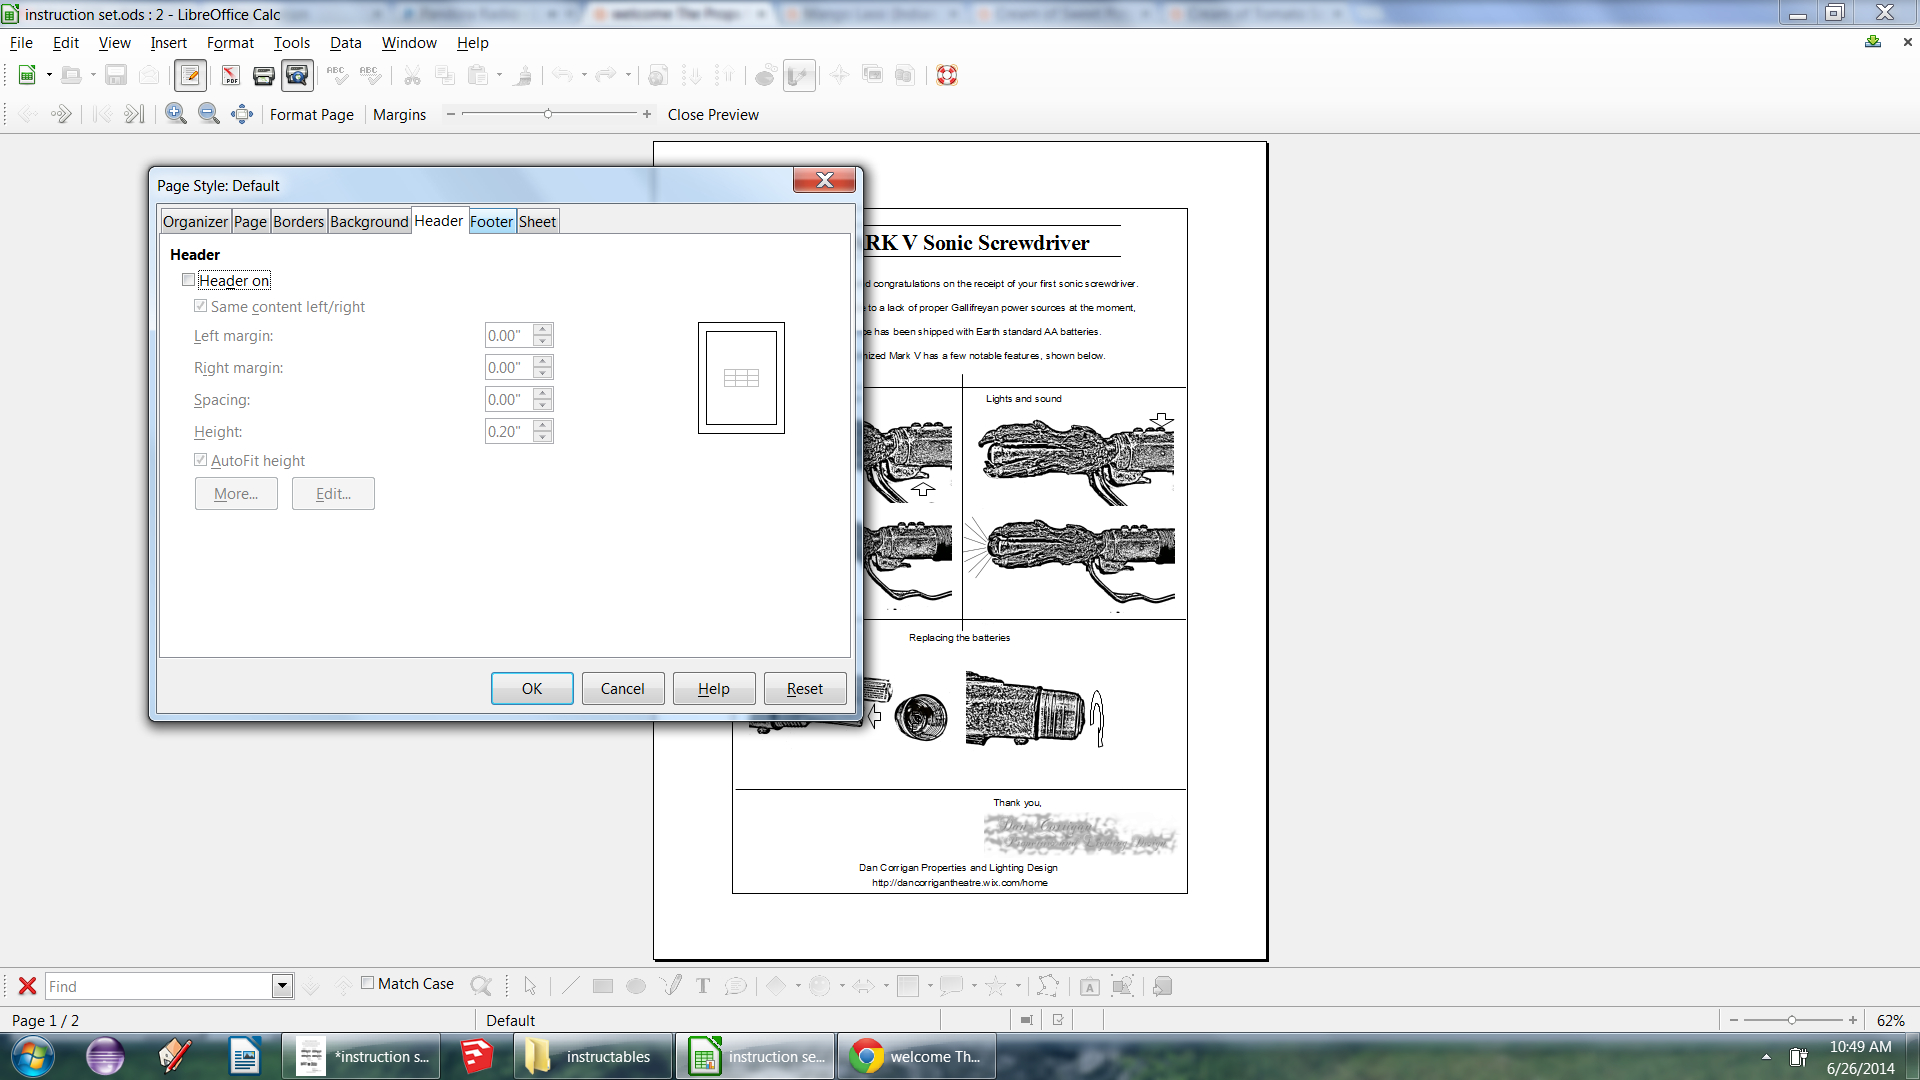Image resolution: width=1920 pixels, height=1080 pixels.
Task: Open LibreOffice Help lifesaver icon
Action: click(947, 75)
